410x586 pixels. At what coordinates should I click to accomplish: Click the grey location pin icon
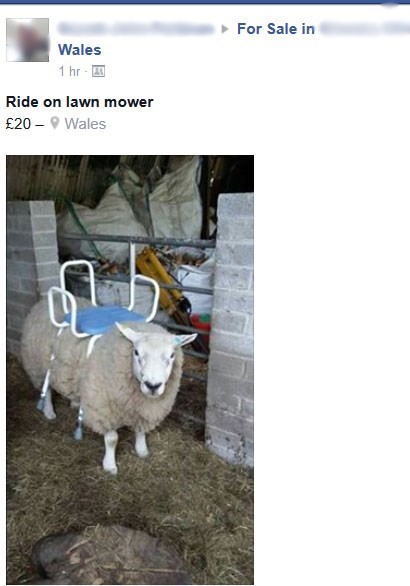[x=55, y=123]
